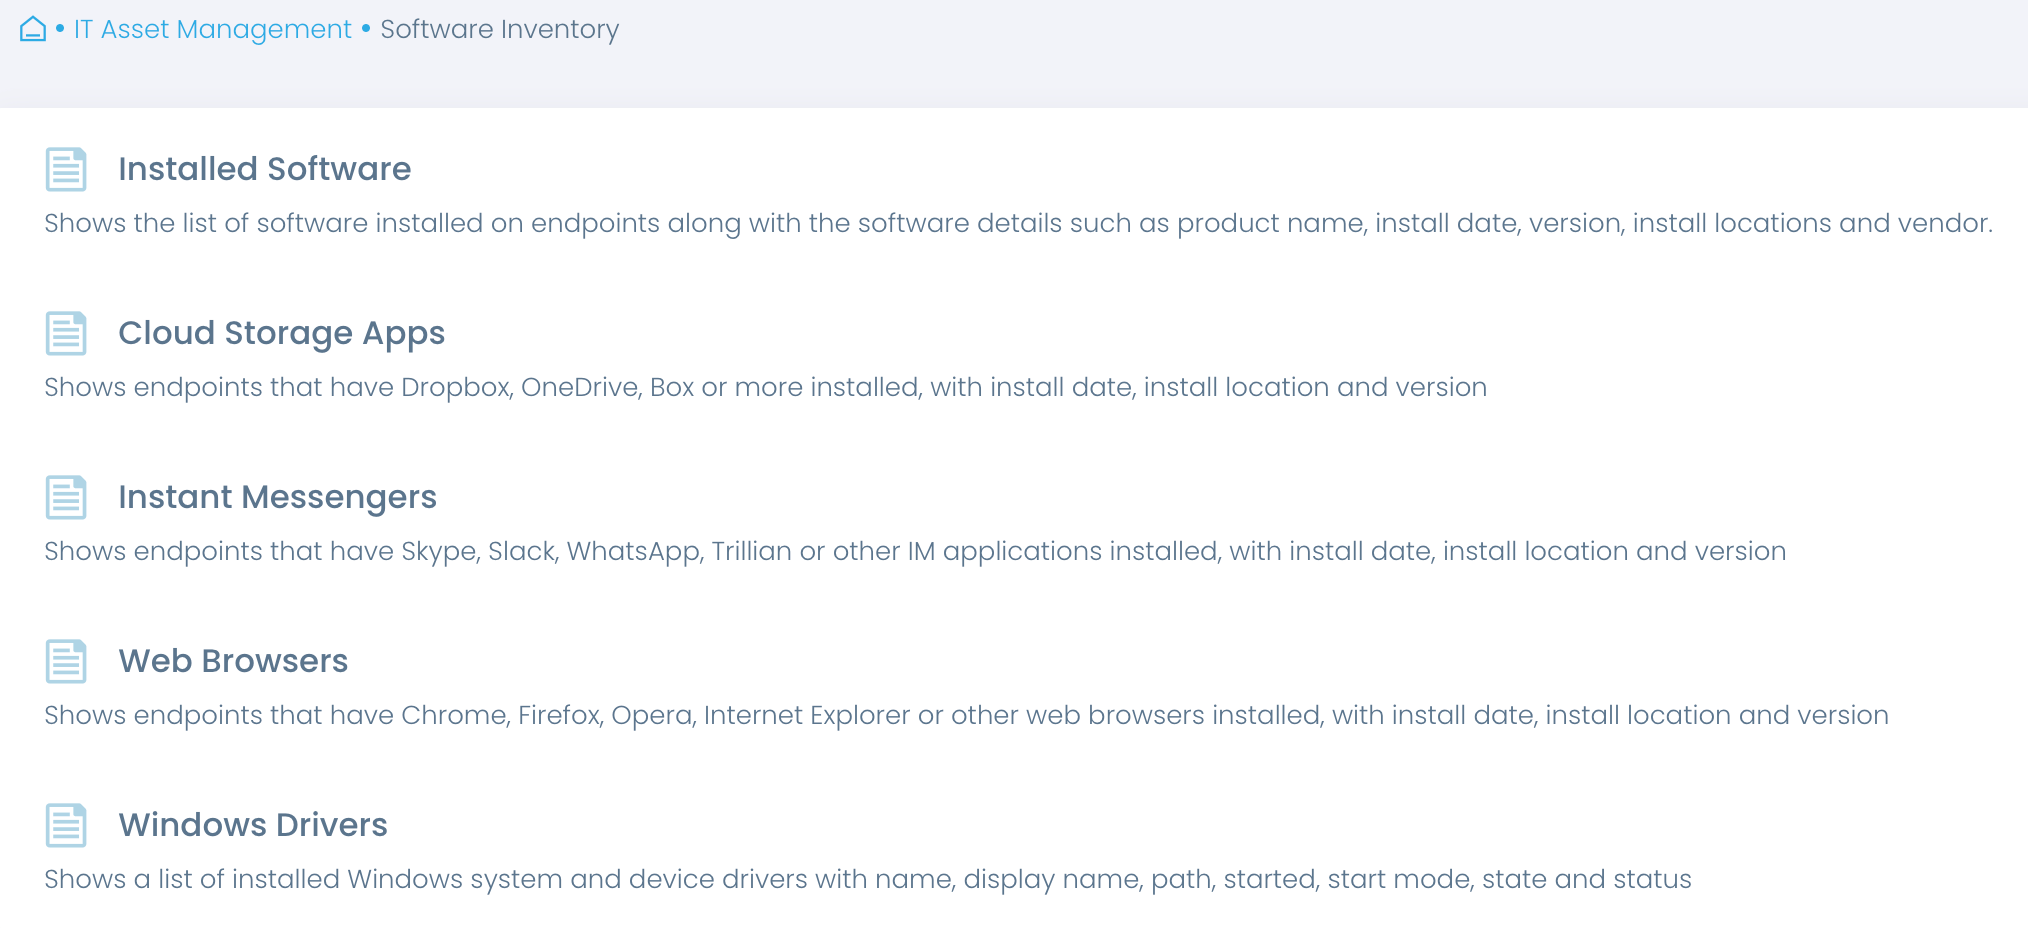Select the Web Browsers document icon
The height and width of the screenshot is (928, 2028).
[x=66, y=661]
